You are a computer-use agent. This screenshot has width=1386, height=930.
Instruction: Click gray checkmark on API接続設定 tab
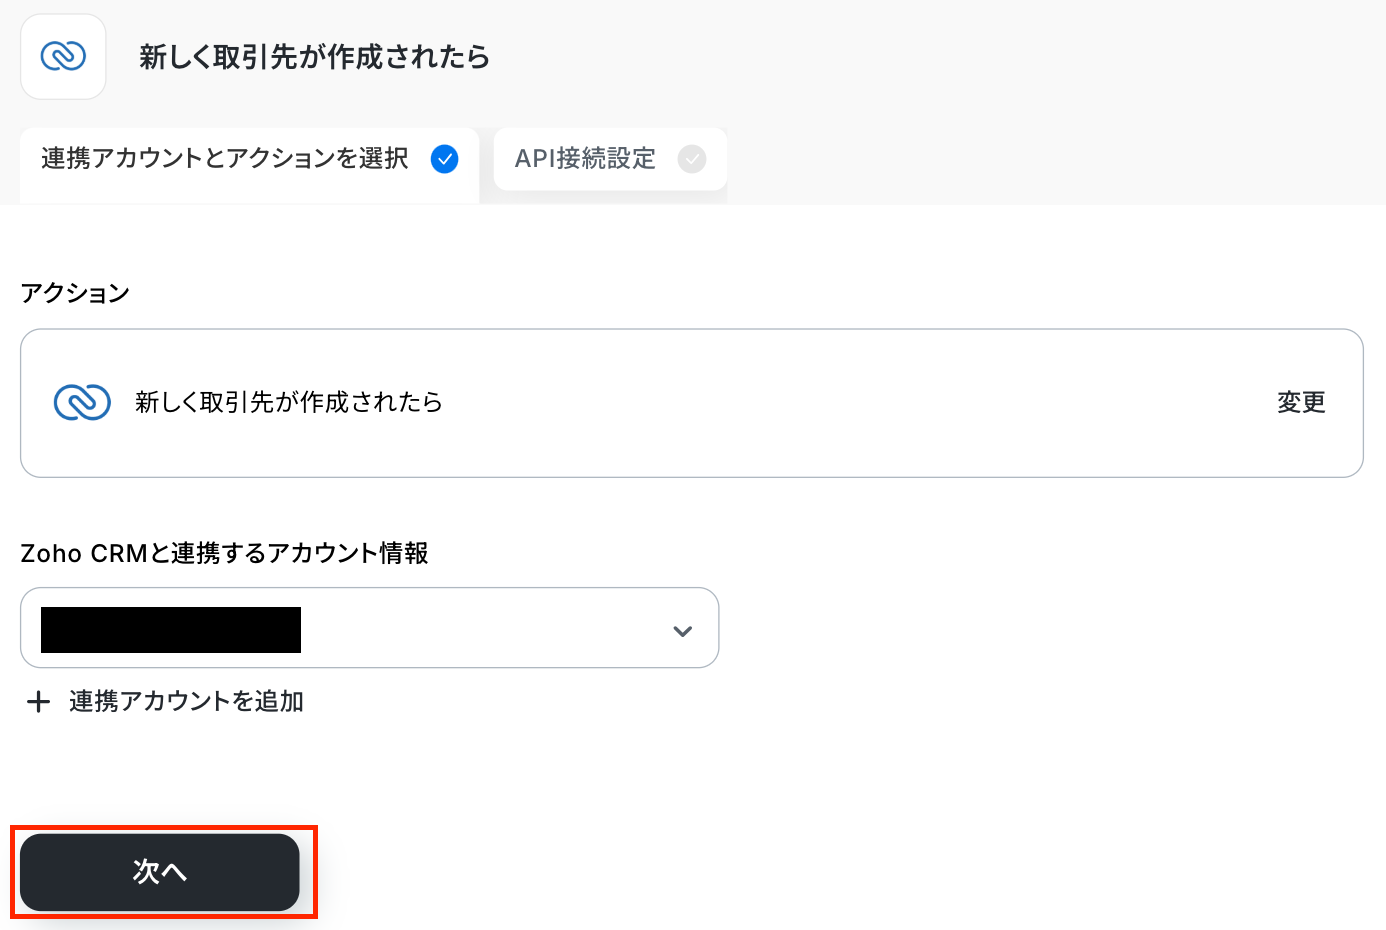691,159
